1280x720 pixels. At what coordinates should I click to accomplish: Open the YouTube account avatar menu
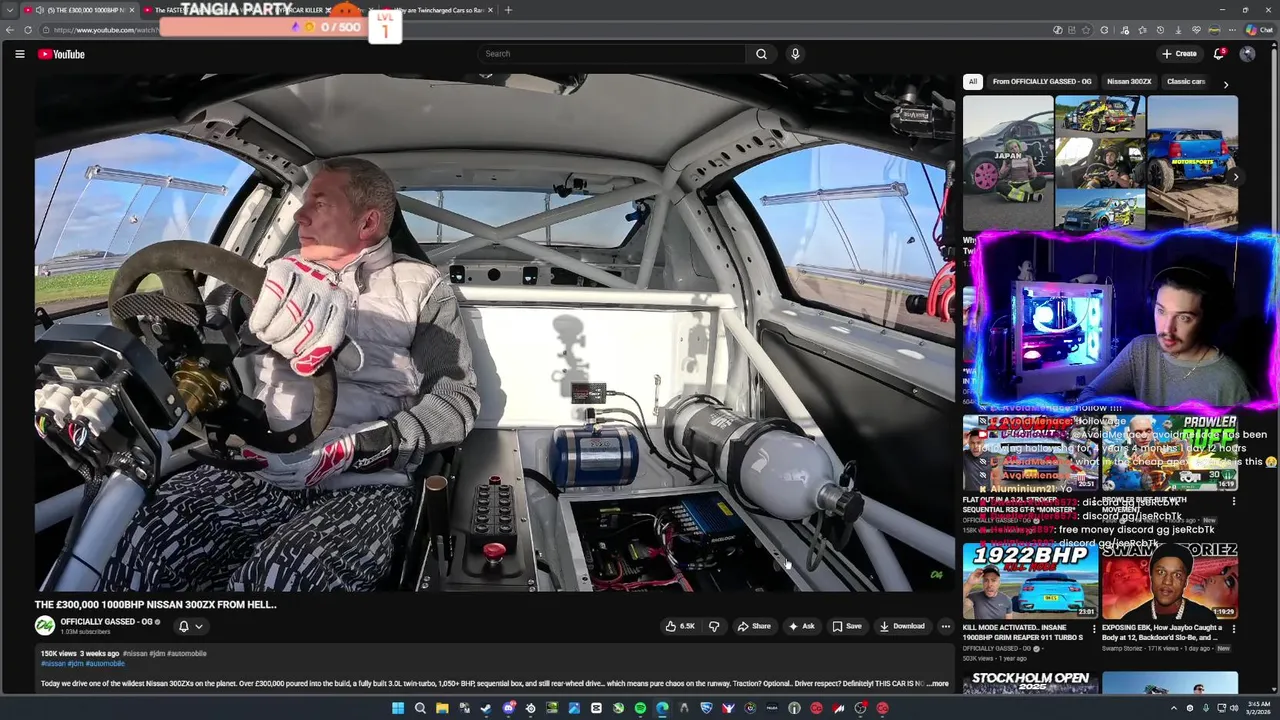1247,54
